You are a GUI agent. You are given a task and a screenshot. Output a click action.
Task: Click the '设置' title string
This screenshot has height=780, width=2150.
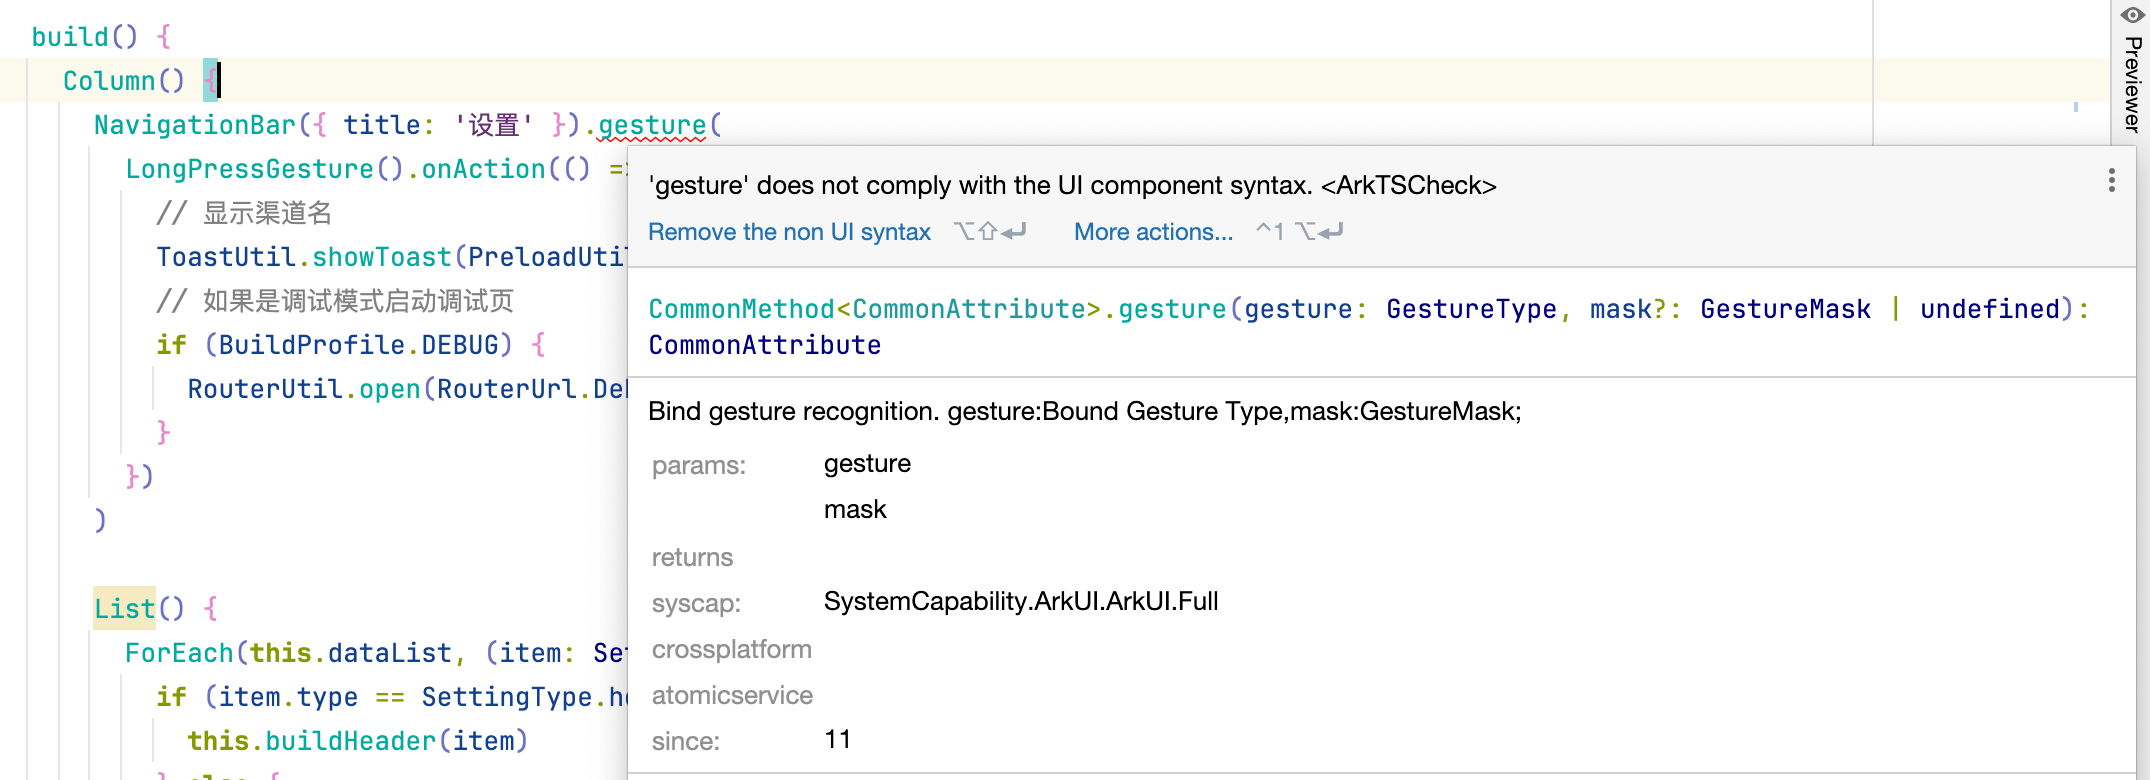[494, 125]
